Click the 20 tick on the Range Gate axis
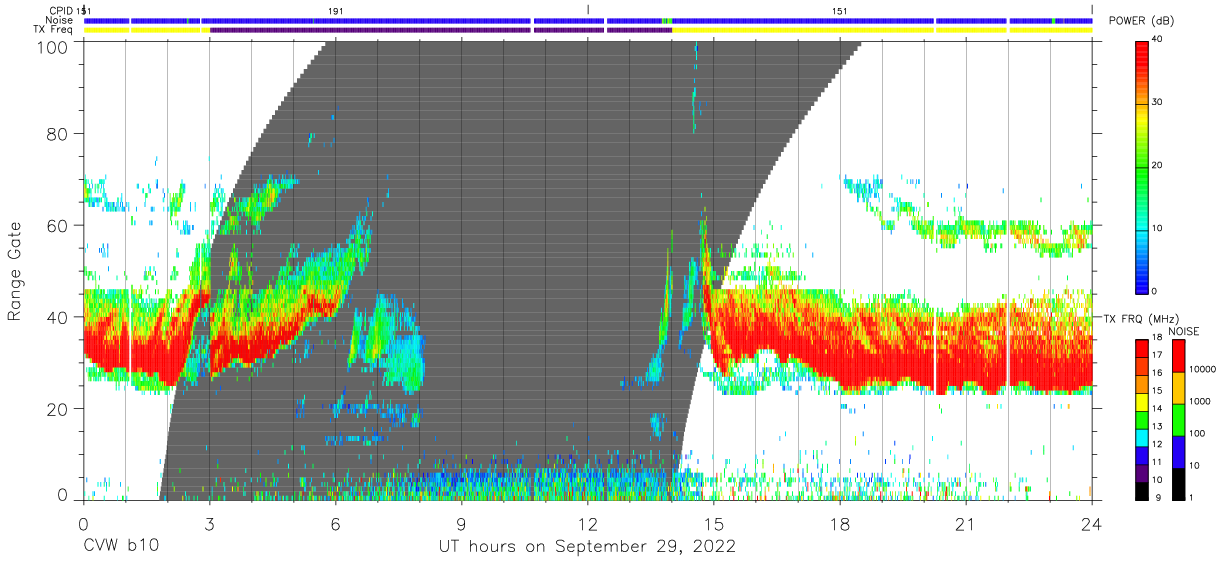 [58, 409]
